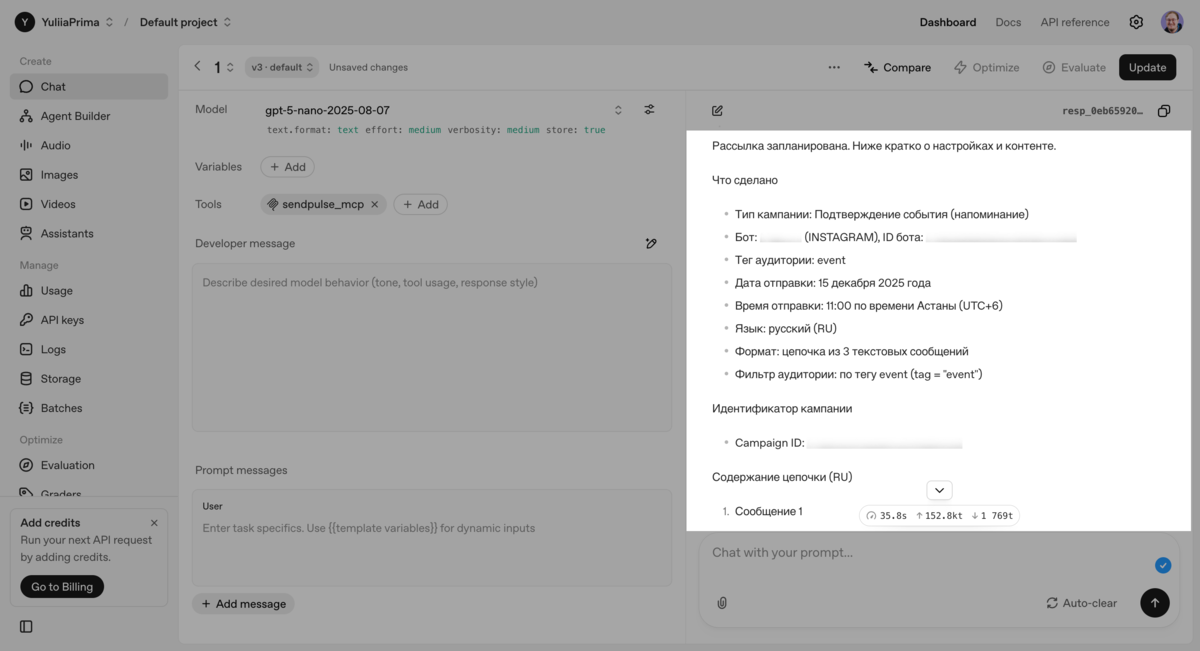Image resolution: width=1200 pixels, height=651 pixels.
Task: Click the Go to Billing button
Action: coord(62,587)
